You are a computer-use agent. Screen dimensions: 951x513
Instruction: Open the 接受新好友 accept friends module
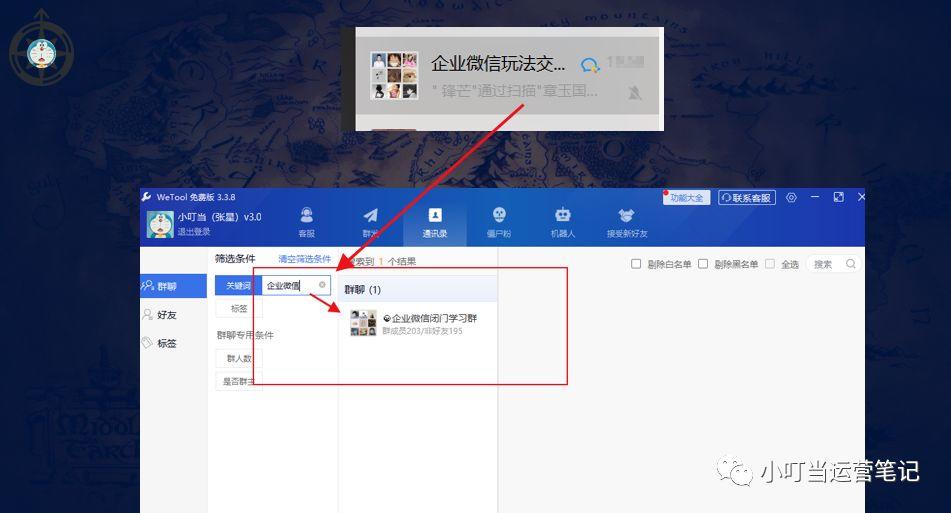tap(627, 222)
